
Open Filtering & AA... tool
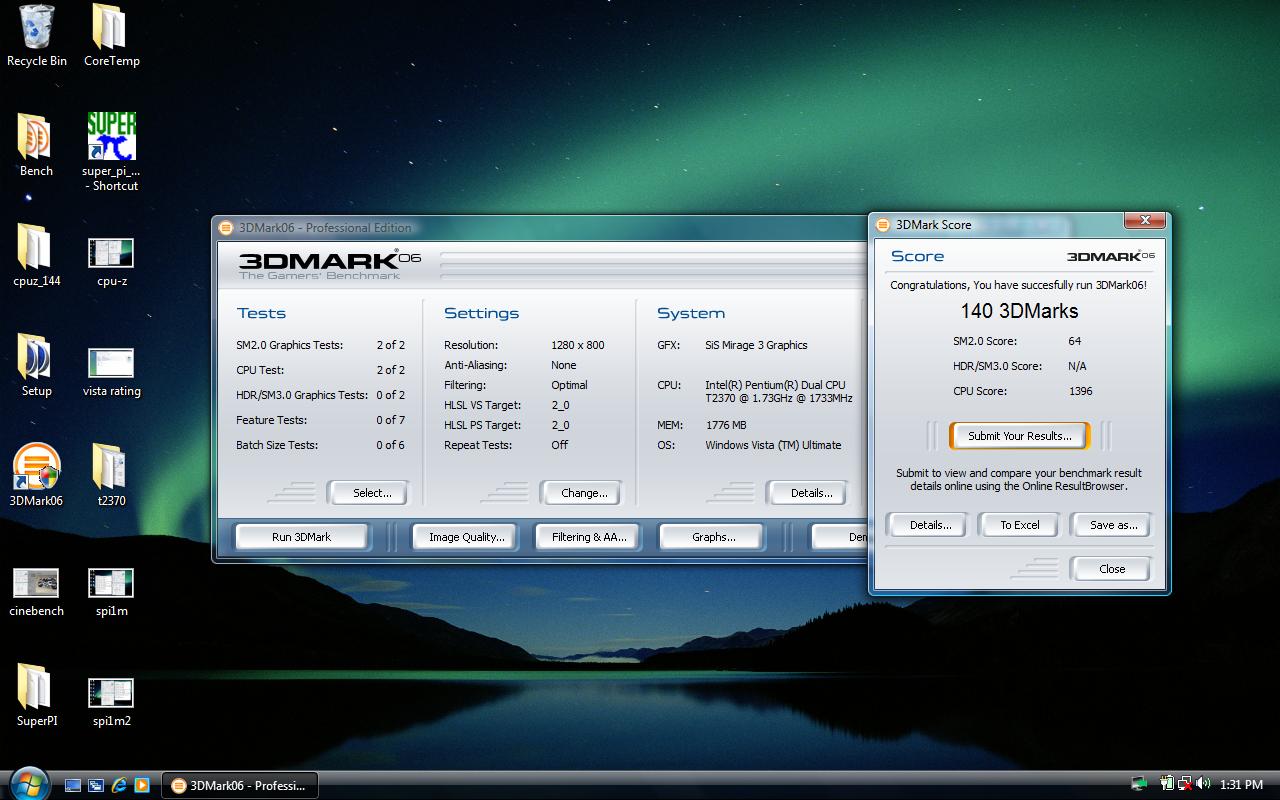pyautogui.click(x=589, y=537)
